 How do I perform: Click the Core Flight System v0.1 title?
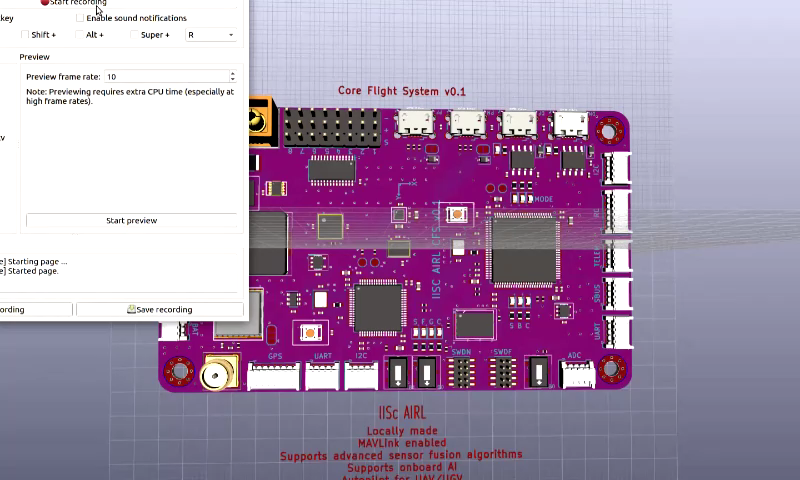402,91
